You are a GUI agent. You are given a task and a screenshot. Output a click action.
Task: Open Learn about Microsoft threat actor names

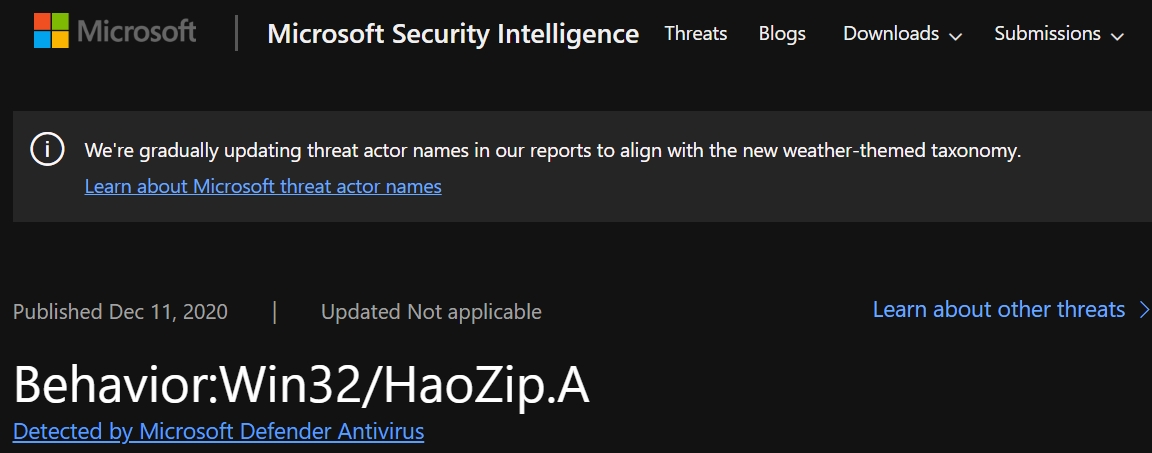pos(263,186)
